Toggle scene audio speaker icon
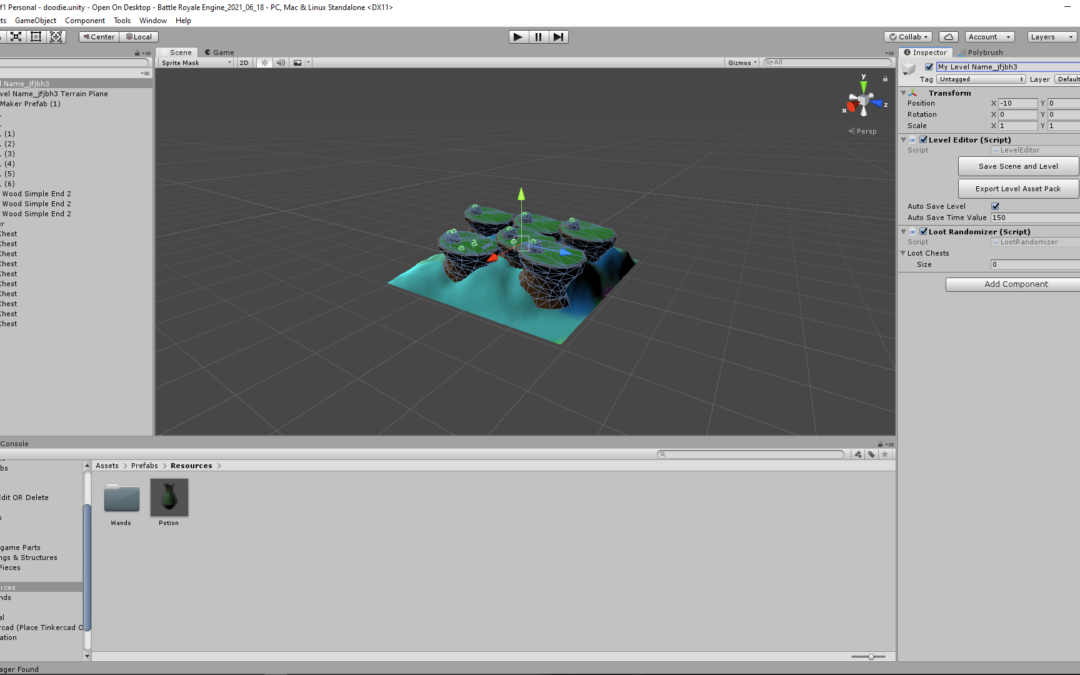This screenshot has width=1080, height=675. (x=281, y=63)
